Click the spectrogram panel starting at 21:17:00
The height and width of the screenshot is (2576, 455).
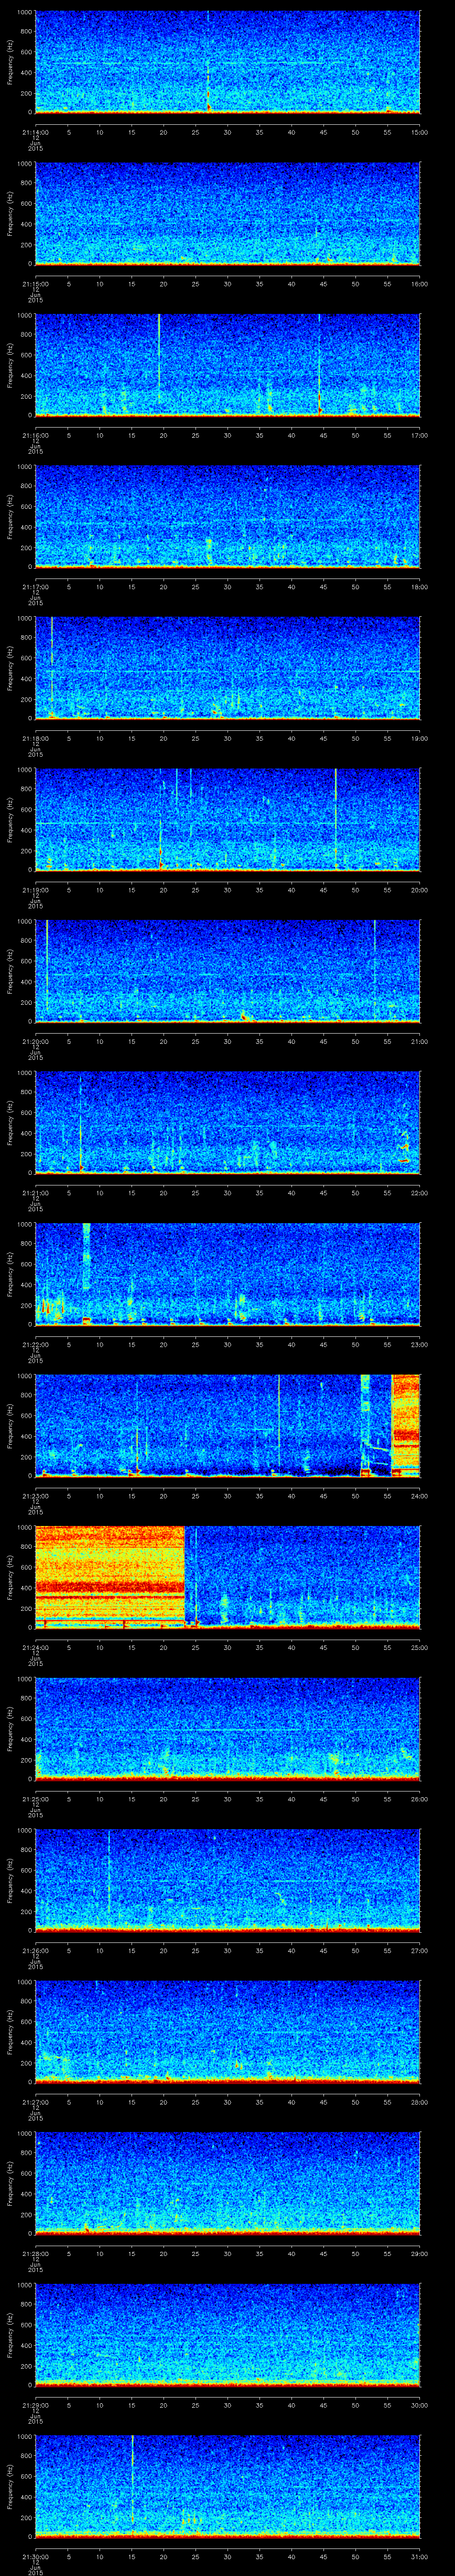(227, 517)
